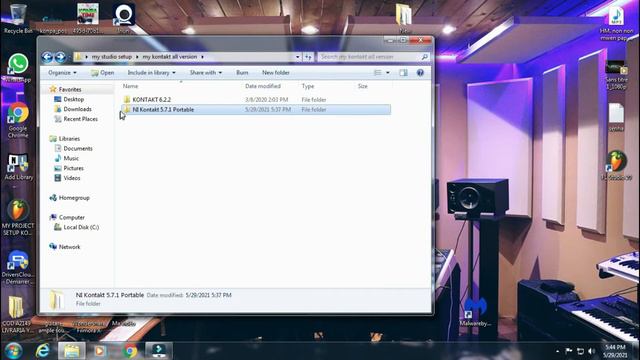Open Windows Media Player from taskbar
640x360 pixels.
[100, 351]
